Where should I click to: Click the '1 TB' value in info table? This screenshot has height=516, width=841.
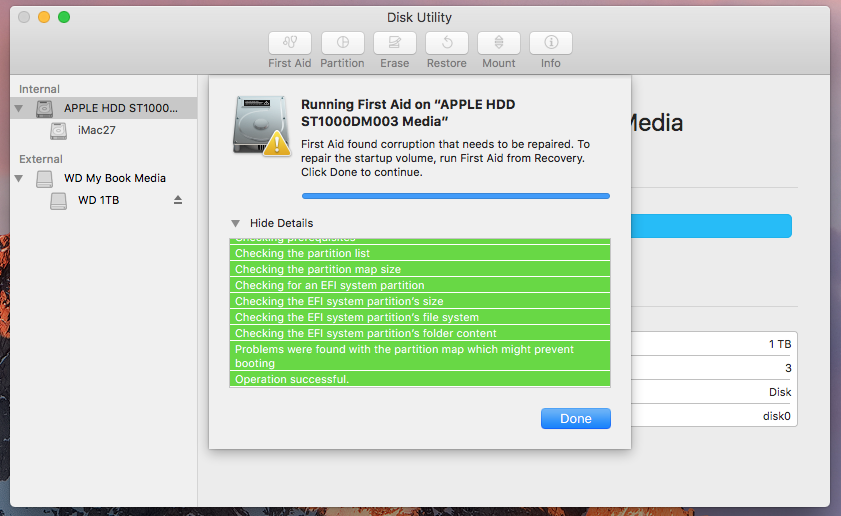(x=780, y=344)
